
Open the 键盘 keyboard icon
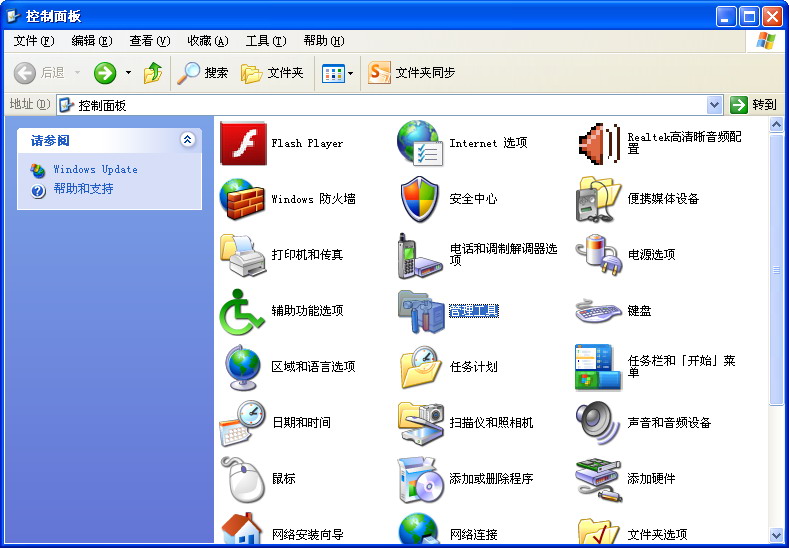tap(599, 311)
